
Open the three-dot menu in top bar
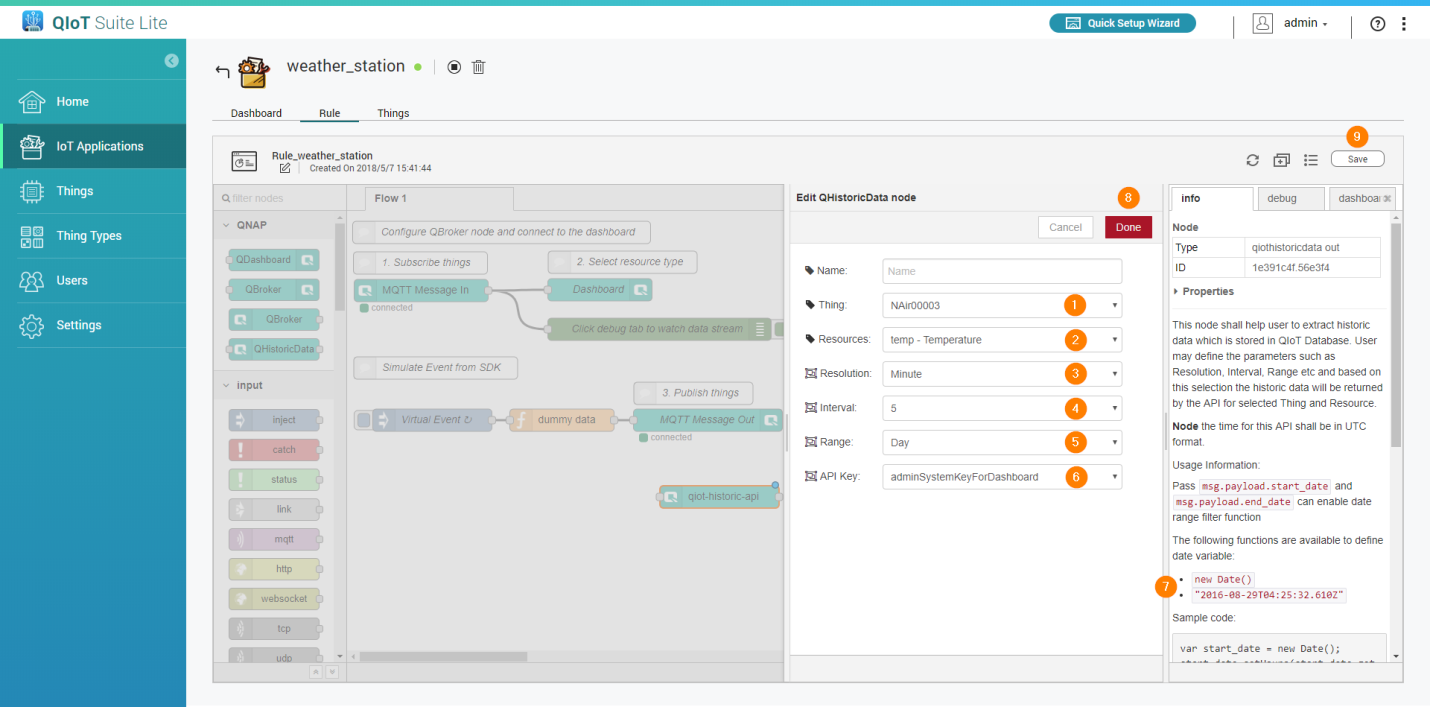[1403, 24]
